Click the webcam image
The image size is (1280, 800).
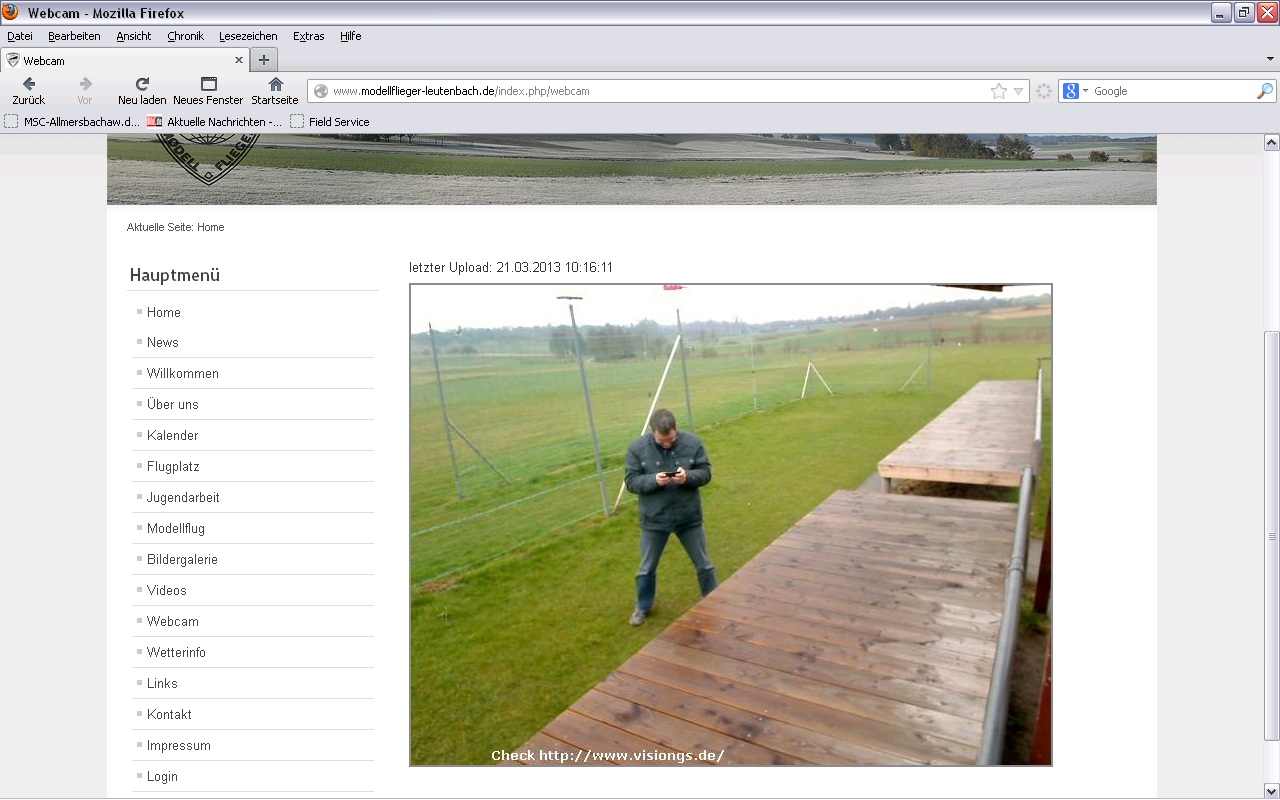(x=730, y=525)
